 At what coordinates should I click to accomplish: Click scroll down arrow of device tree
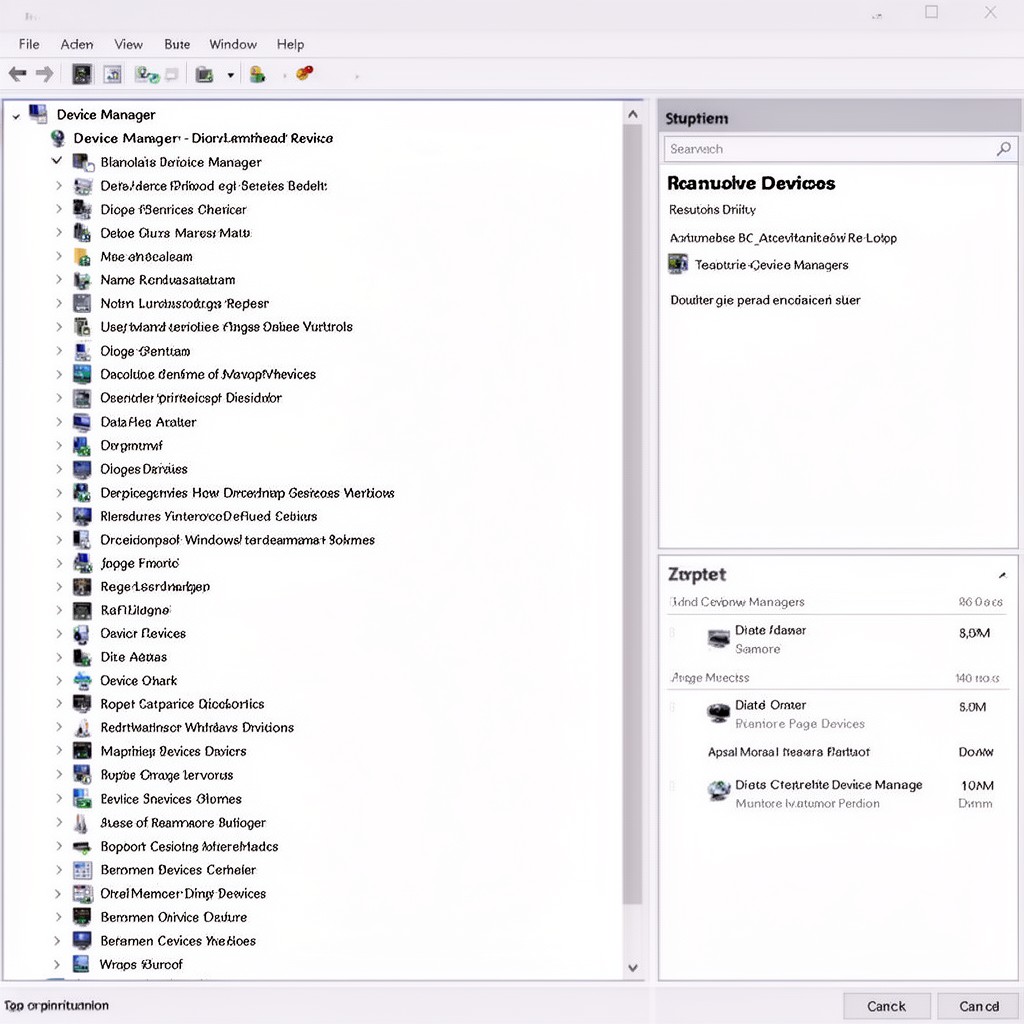(632, 967)
